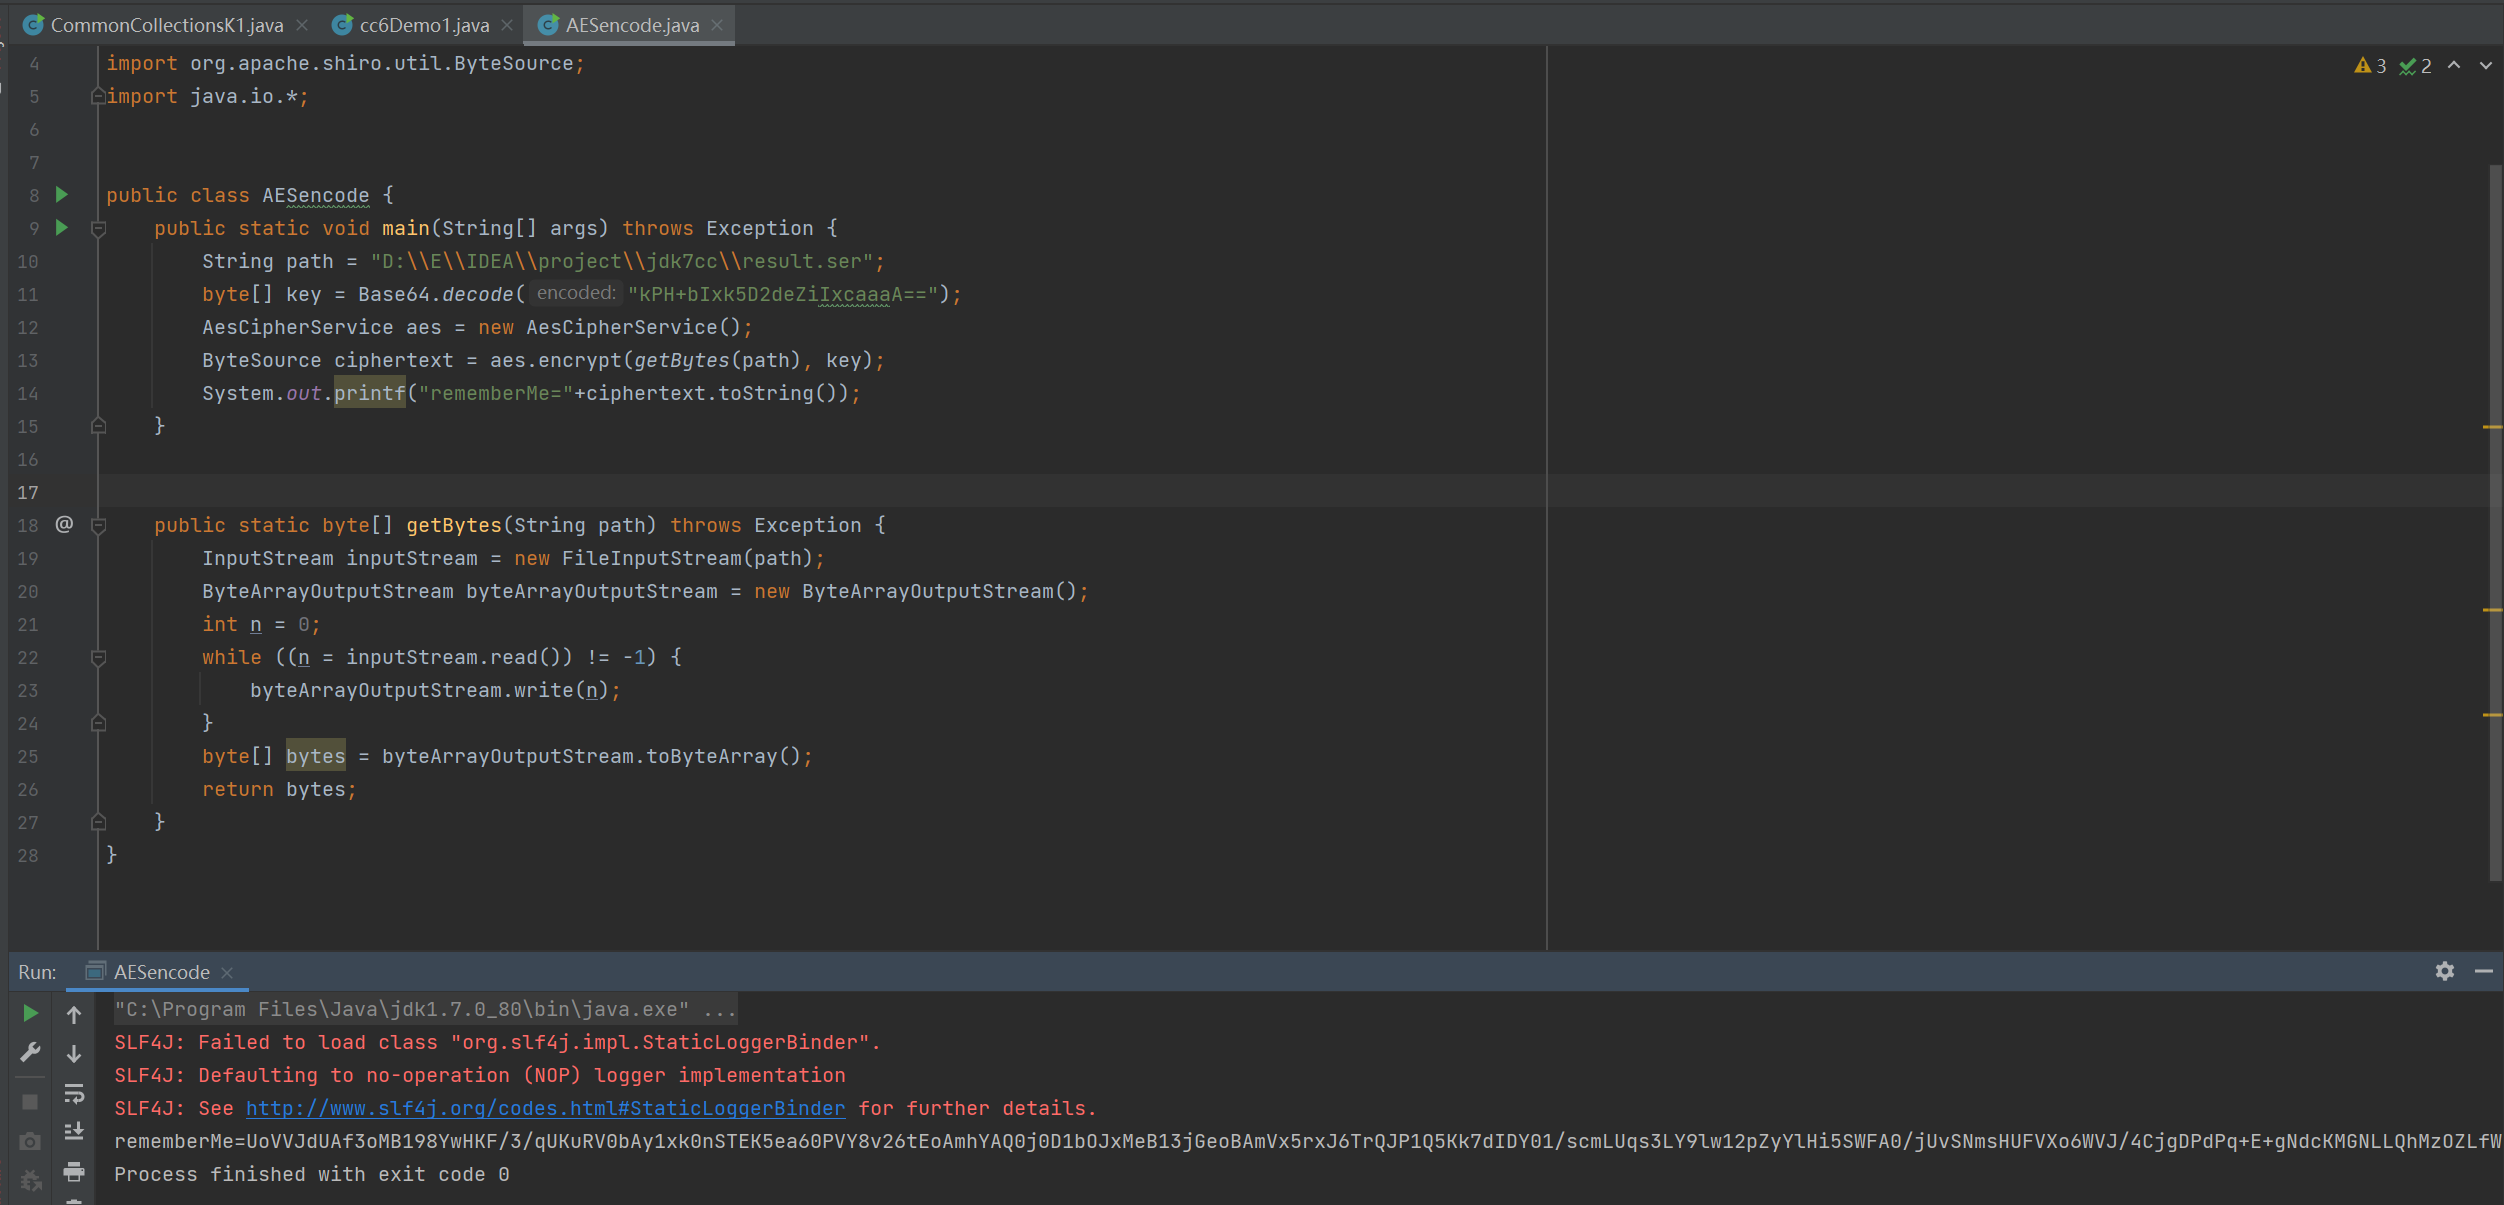Open the slf4j StaticLoggerBinder link
Image resolution: width=2504 pixels, height=1205 pixels.
[x=545, y=1108]
